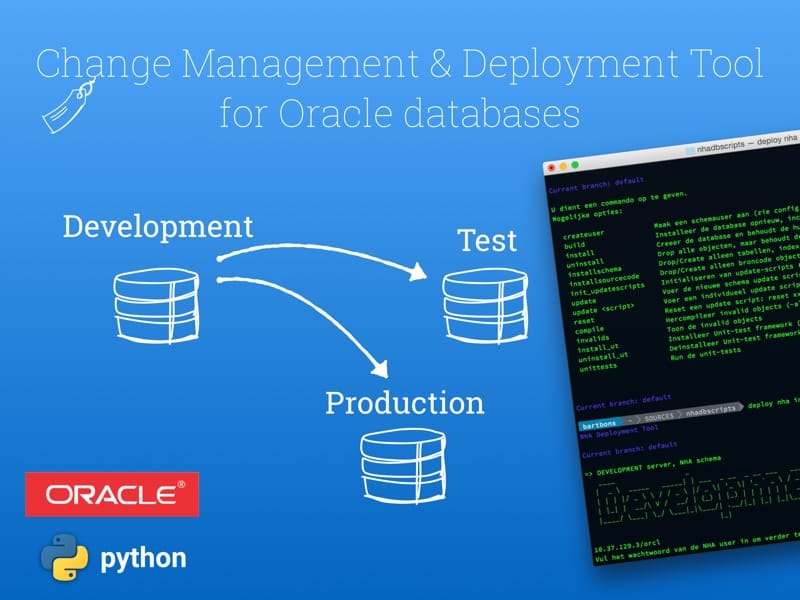Close the terminal with the red button
This screenshot has height=600, width=800.
pyautogui.click(x=551, y=167)
